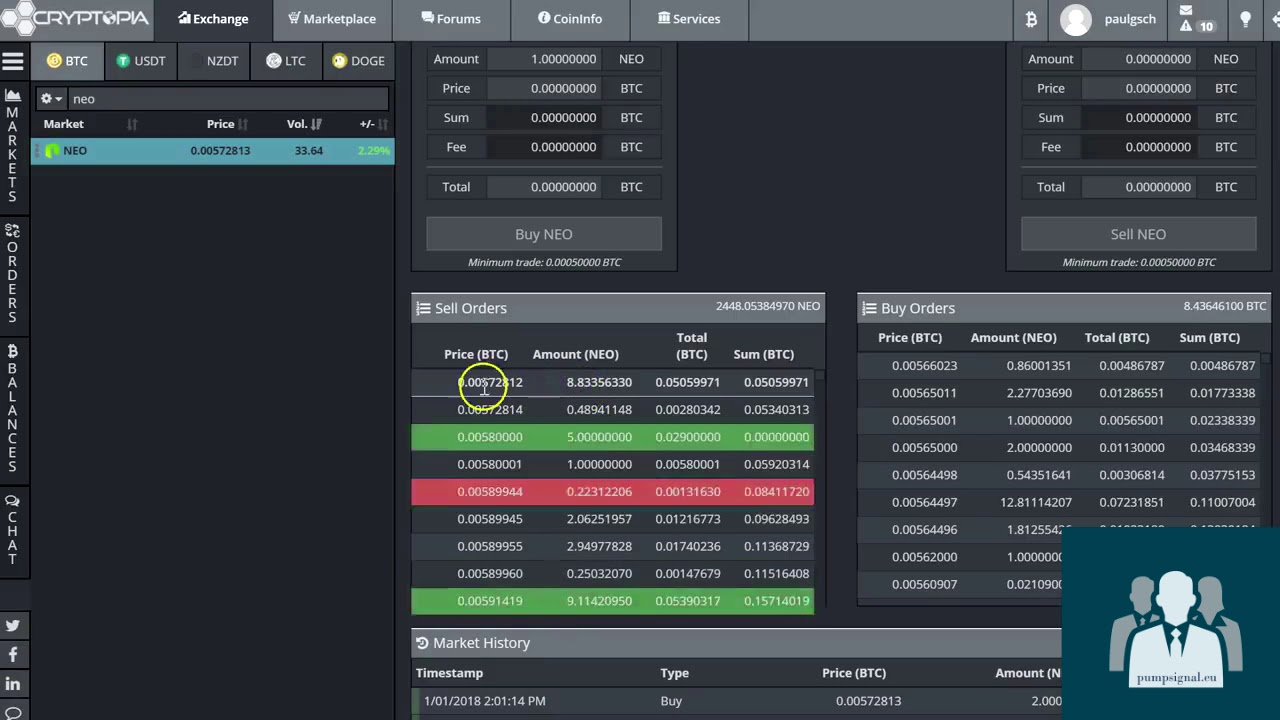Image resolution: width=1280 pixels, height=720 pixels.
Task: Open the market filter gear dropdown
Action: 51,99
